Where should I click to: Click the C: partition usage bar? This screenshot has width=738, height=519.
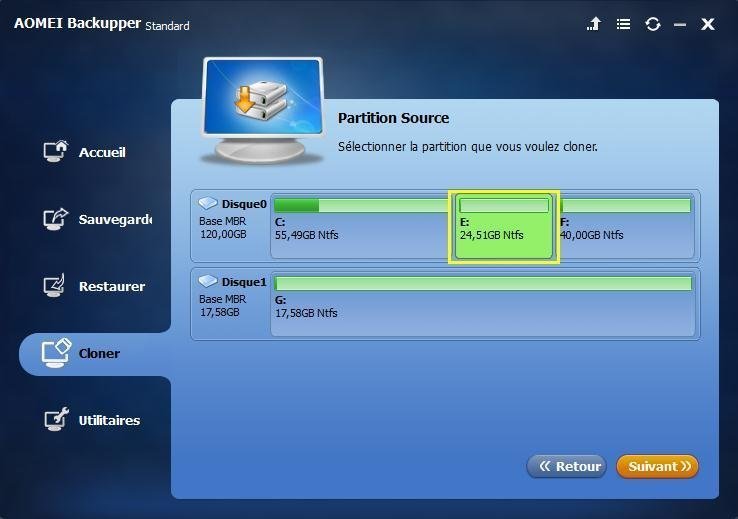(x=361, y=205)
